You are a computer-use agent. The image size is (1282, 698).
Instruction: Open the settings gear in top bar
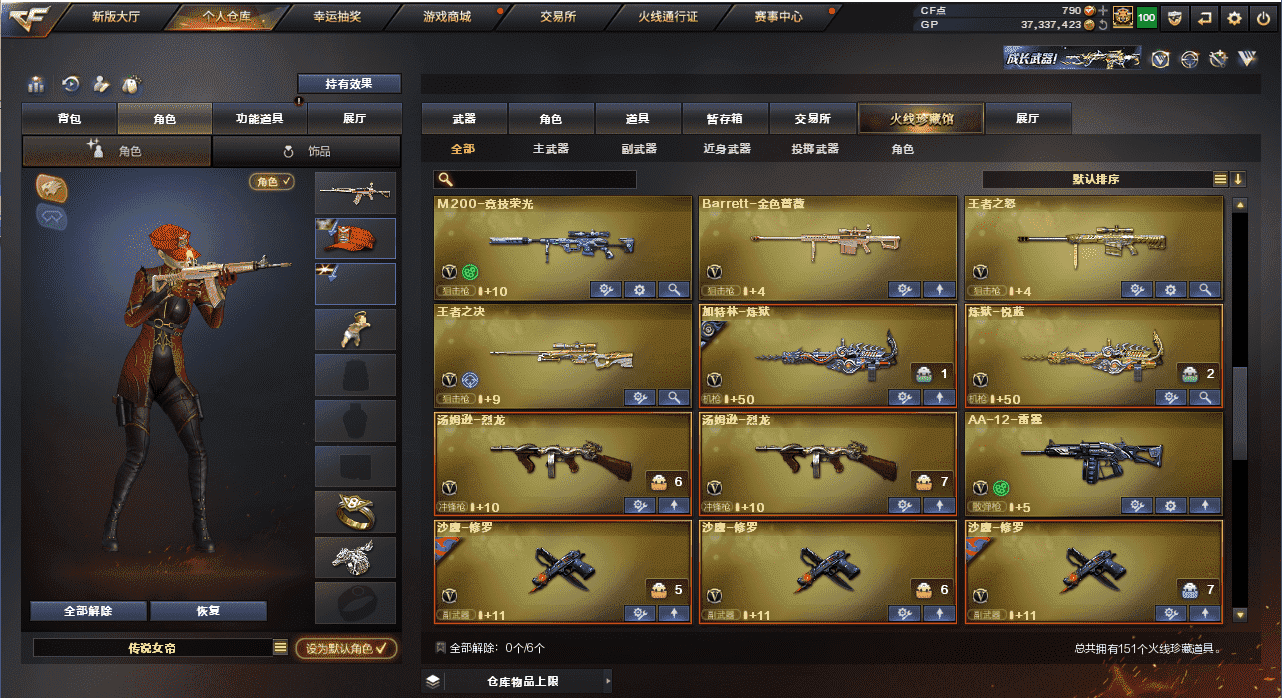1235,17
